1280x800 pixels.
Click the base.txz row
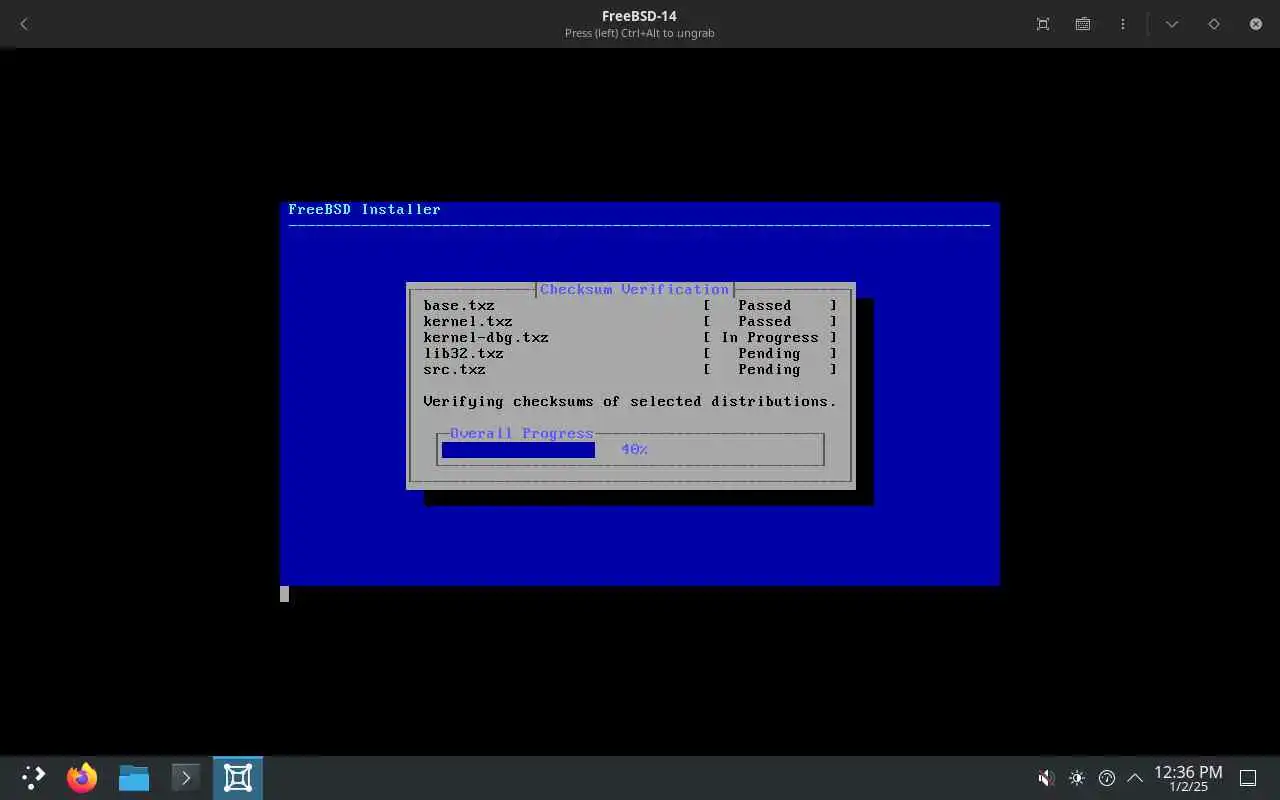point(630,305)
